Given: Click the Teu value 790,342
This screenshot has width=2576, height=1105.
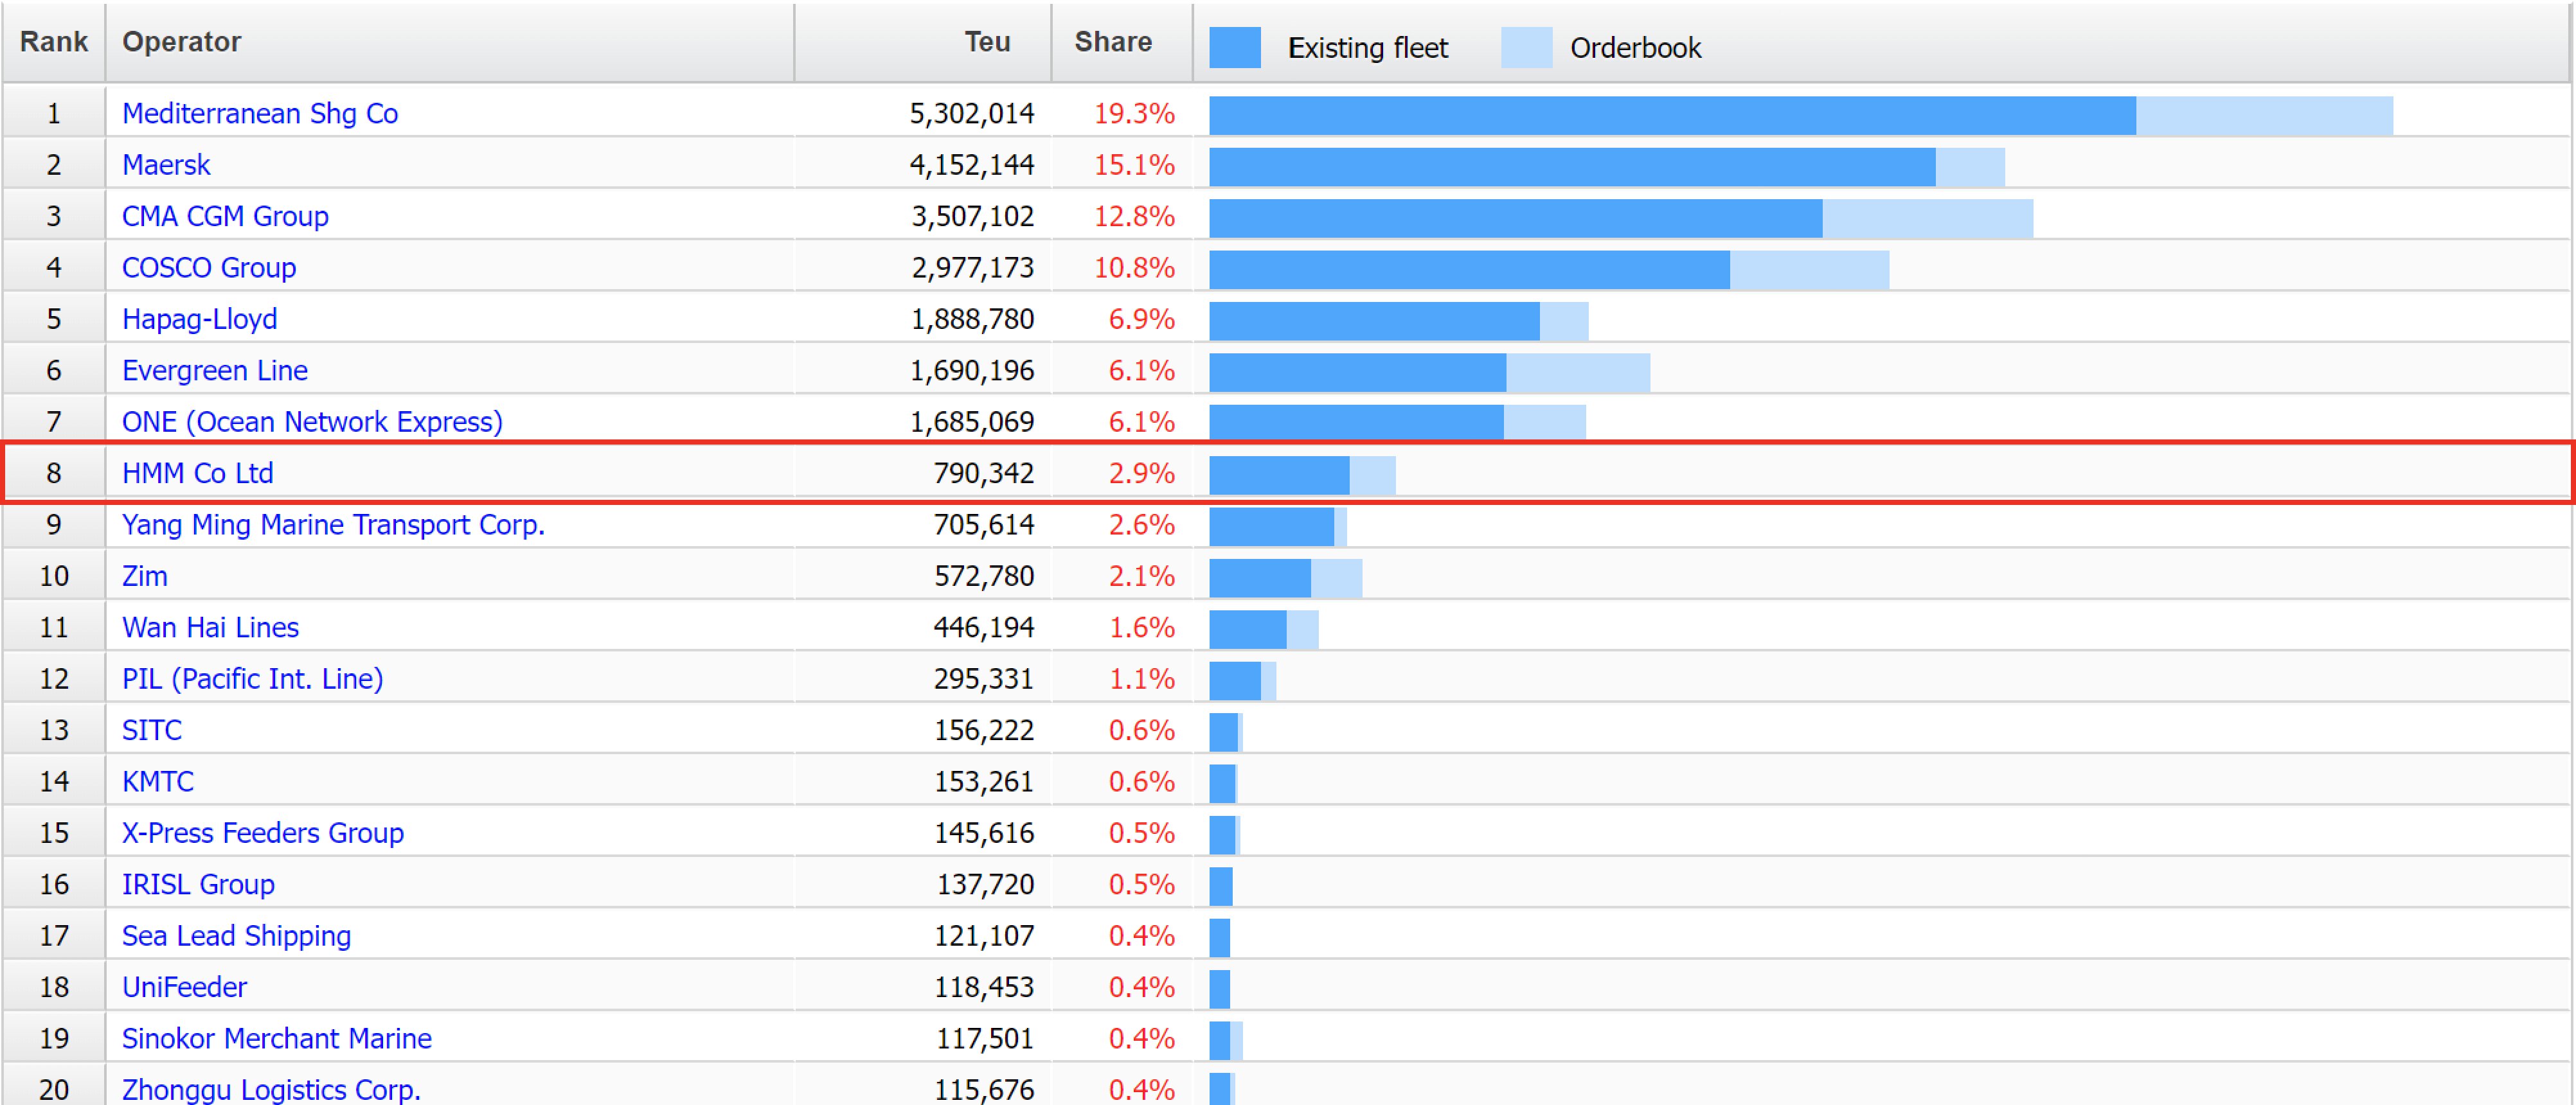Looking at the screenshot, I should coord(984,474).
